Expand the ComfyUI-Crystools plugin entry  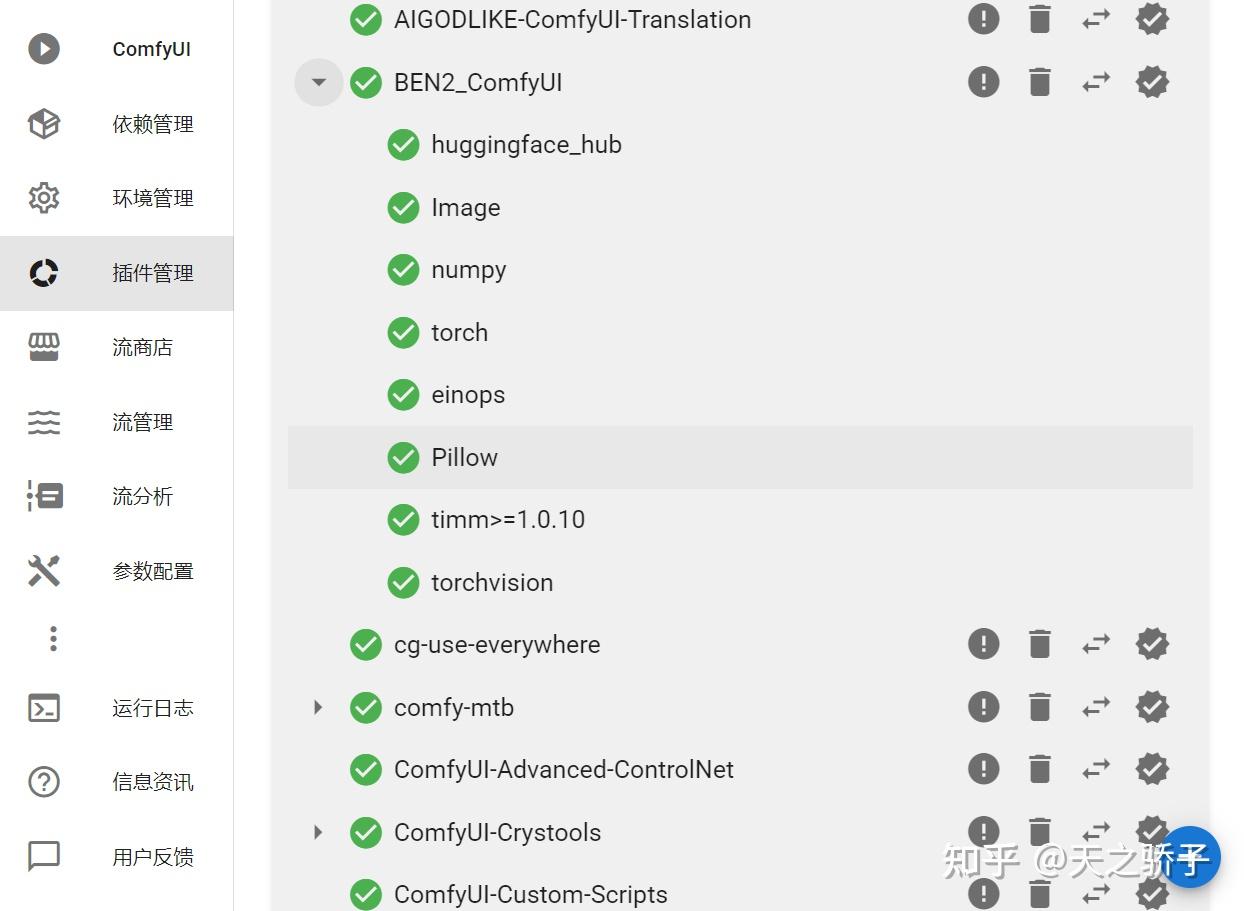pos(318,832)
